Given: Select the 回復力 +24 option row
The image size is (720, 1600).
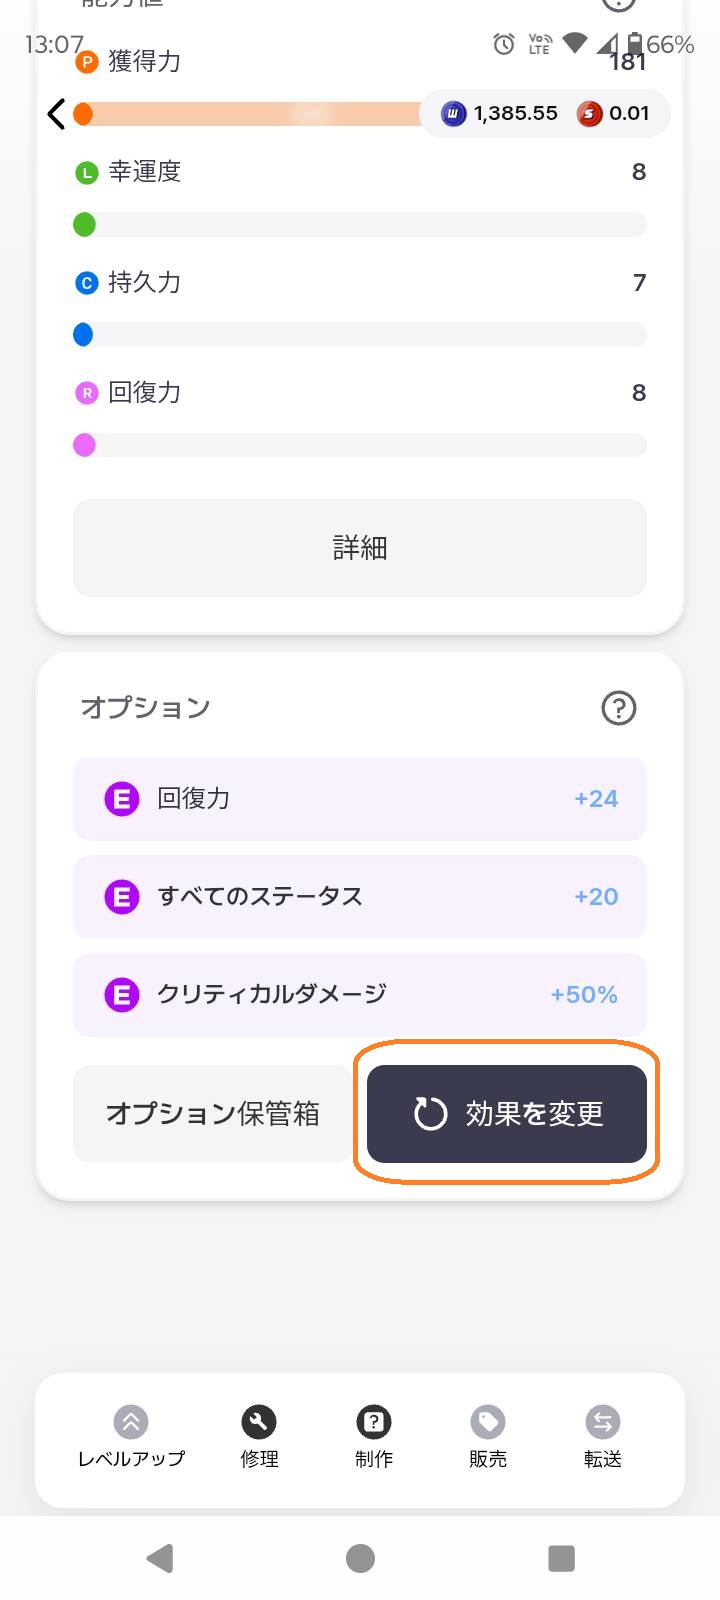Looking at the screenshot, I should 360,799.
